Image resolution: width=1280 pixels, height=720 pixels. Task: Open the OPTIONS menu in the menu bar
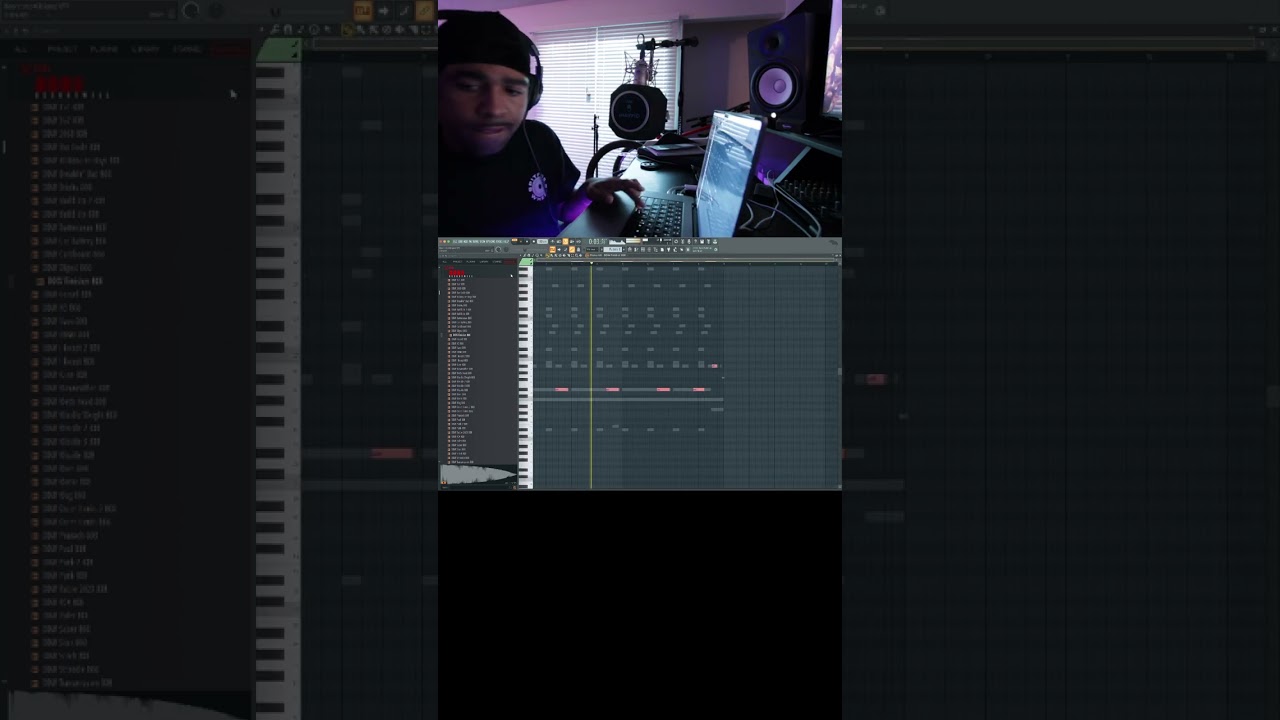pyautogui.click(x=490, y=241)
